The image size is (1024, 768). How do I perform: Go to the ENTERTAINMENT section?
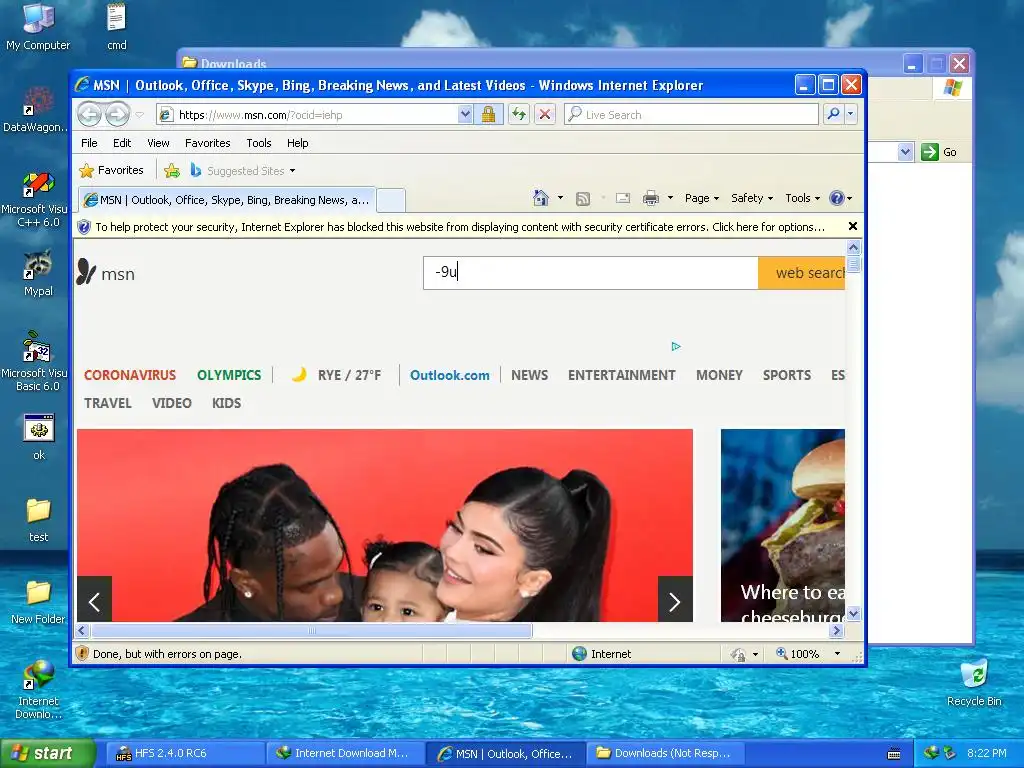click(x=622, y=376)
